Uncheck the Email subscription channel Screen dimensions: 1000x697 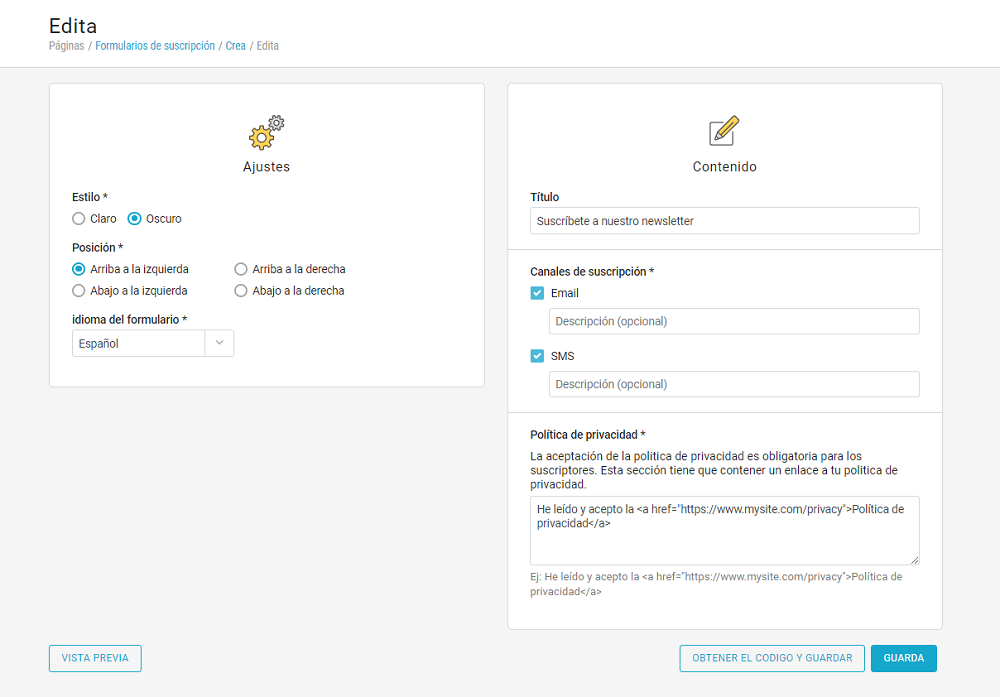(537, 293)
